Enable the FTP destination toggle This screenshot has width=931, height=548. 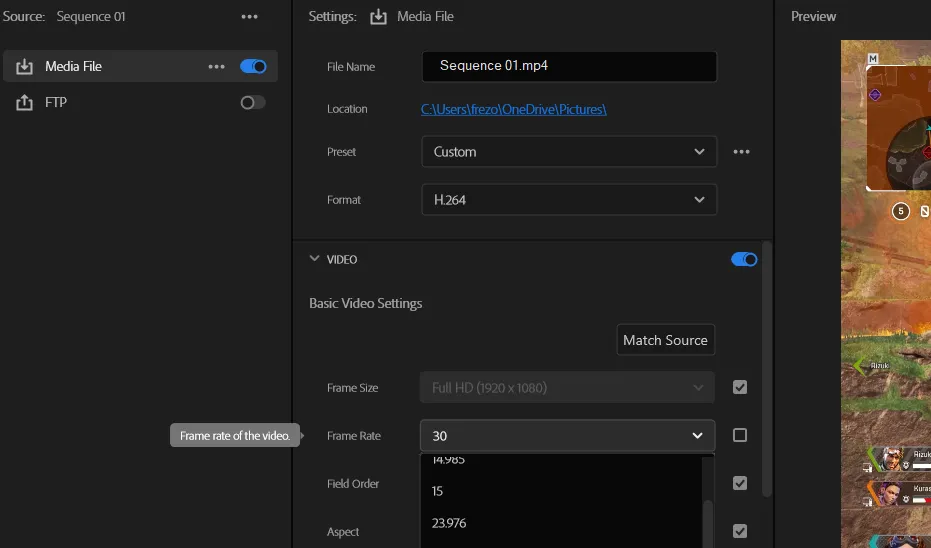(x=253, y=103)
